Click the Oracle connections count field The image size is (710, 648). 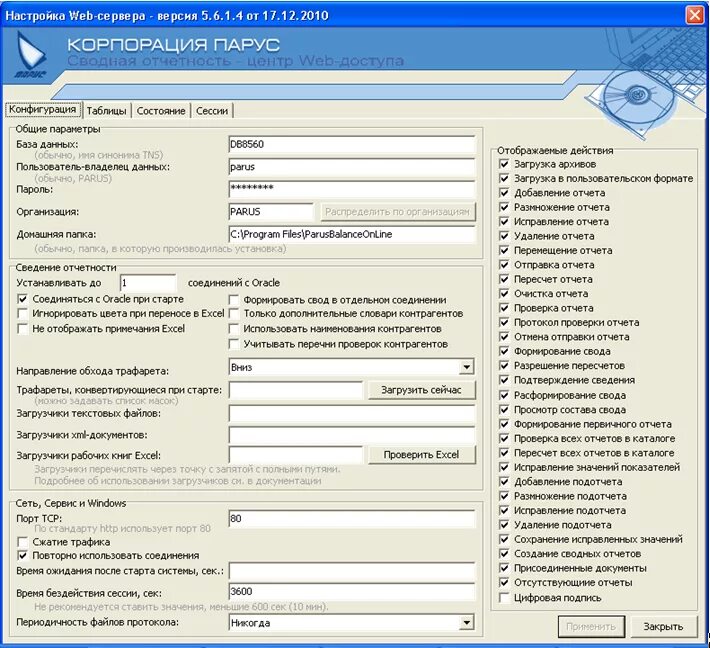coord(148,283)
